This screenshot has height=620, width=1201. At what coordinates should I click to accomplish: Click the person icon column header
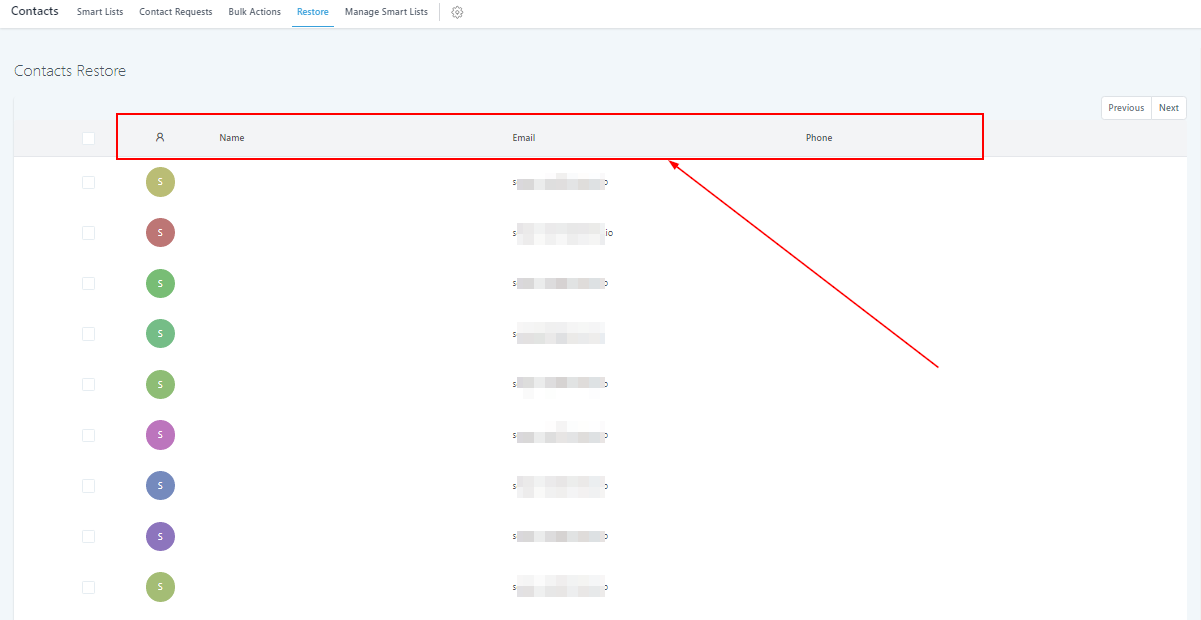click(x=160, y=138)
